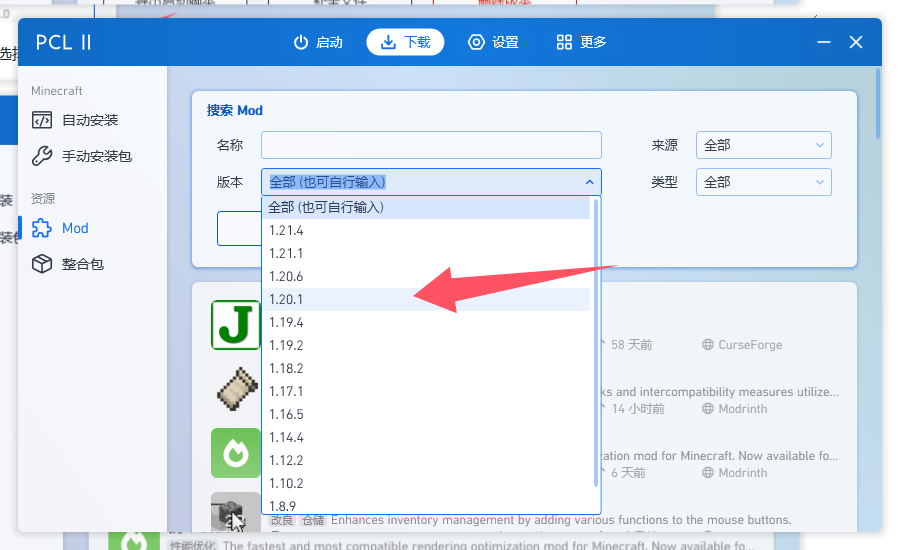Select 全部 (也可自行输入) list option
Screen dimensions: 900x550
(326, 207)
